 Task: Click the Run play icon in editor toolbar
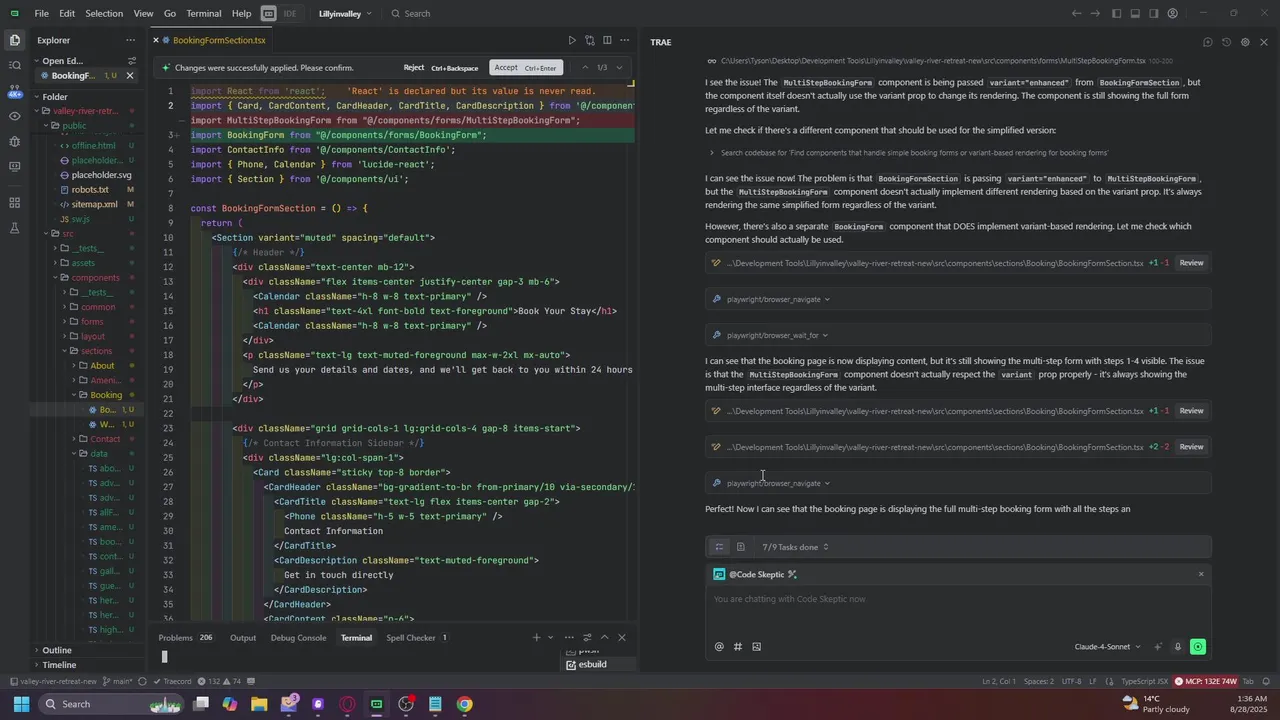tap(572, 40)
